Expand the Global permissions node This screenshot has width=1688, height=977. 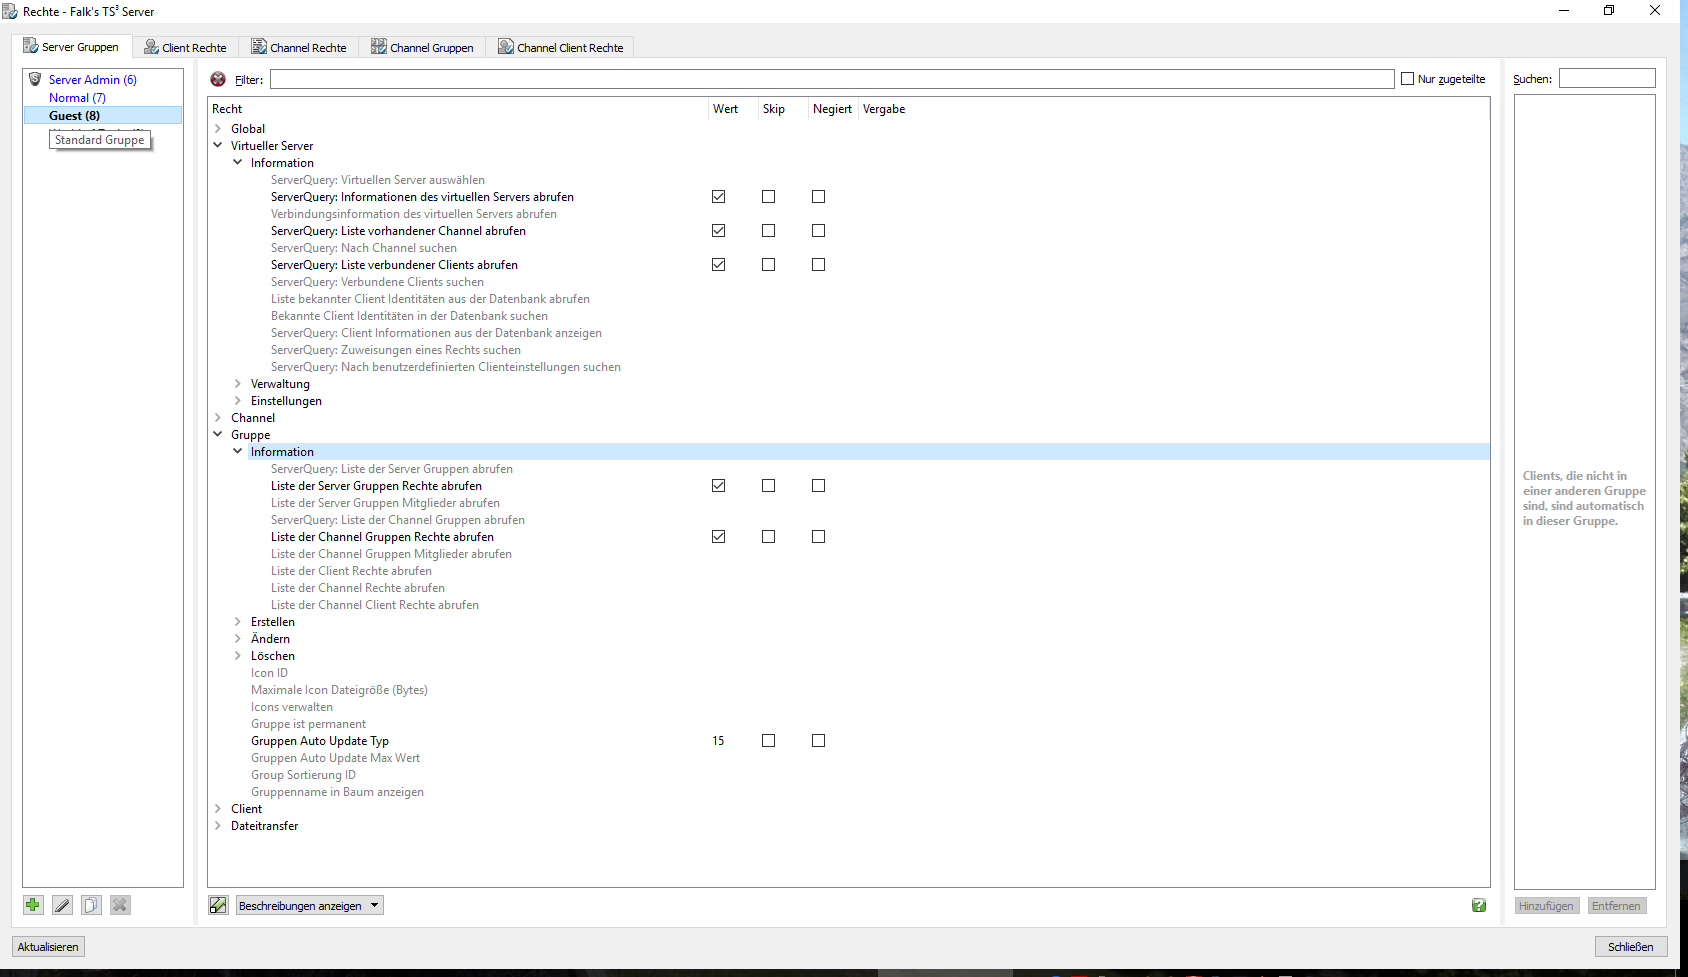[218, 129]
